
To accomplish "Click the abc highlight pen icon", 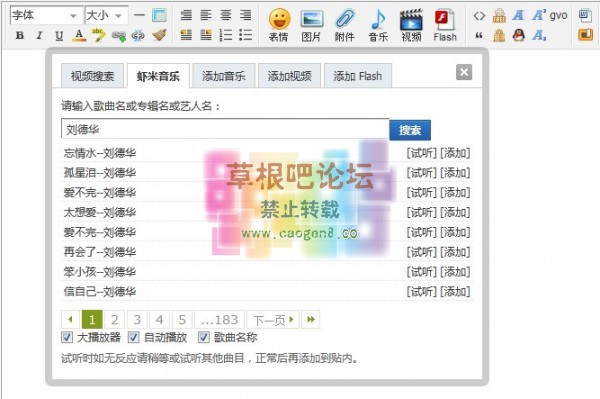I will pos(99,35).
